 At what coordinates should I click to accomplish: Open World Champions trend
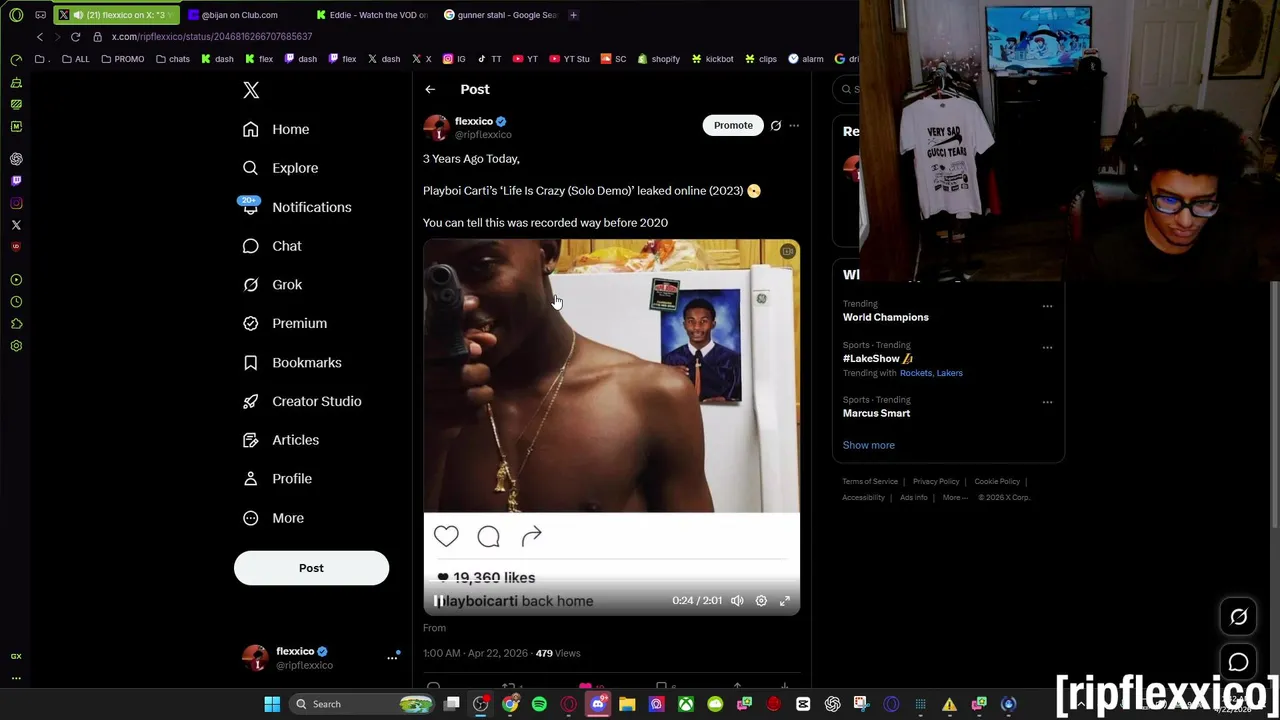885,317
